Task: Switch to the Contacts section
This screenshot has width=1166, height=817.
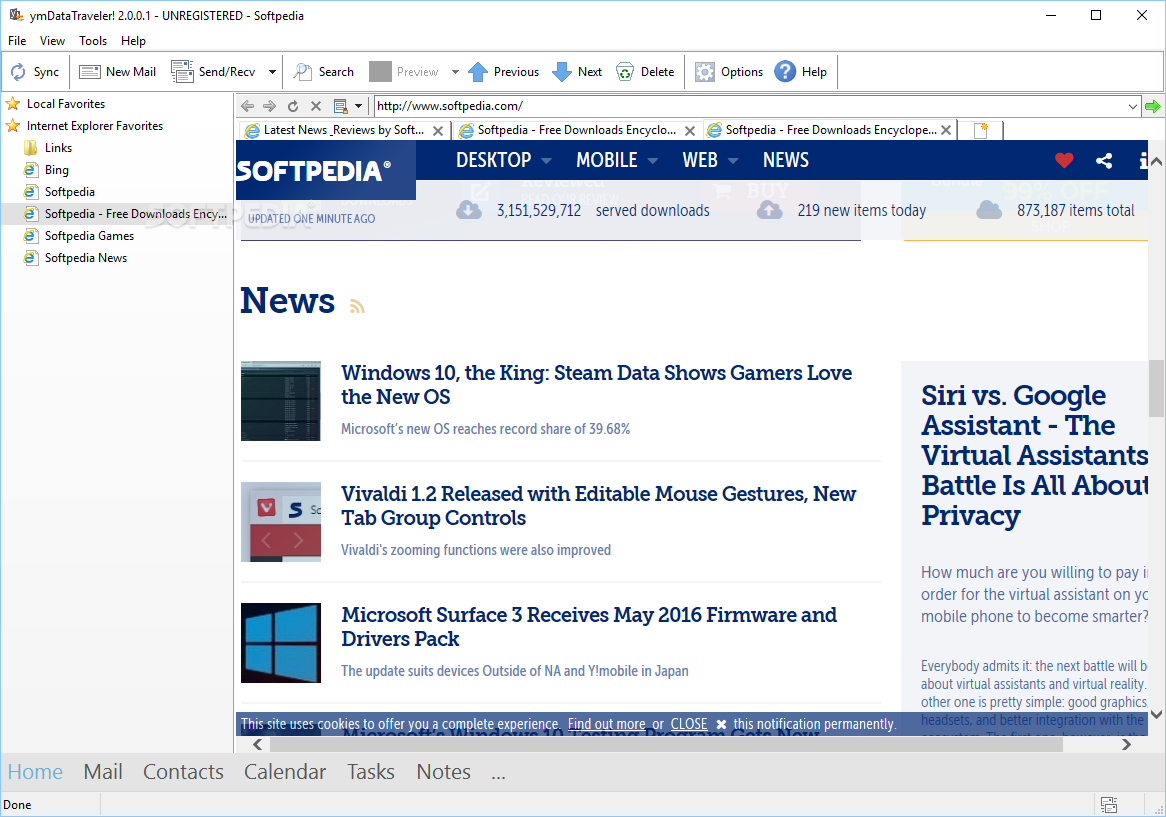Action: pyautogui.click(x=183, y=772)
